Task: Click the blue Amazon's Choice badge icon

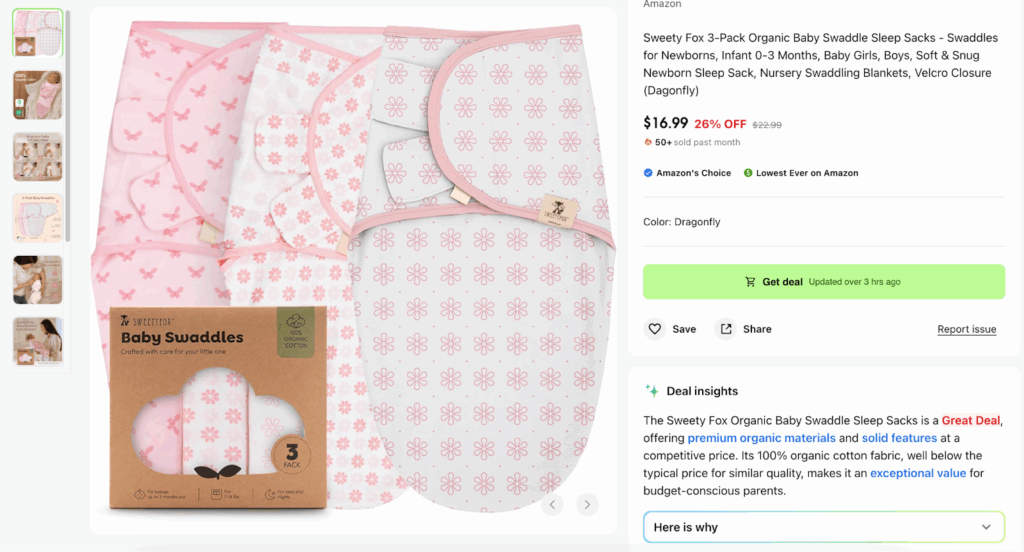Action: pyautogui.click(x=649, y=173)
